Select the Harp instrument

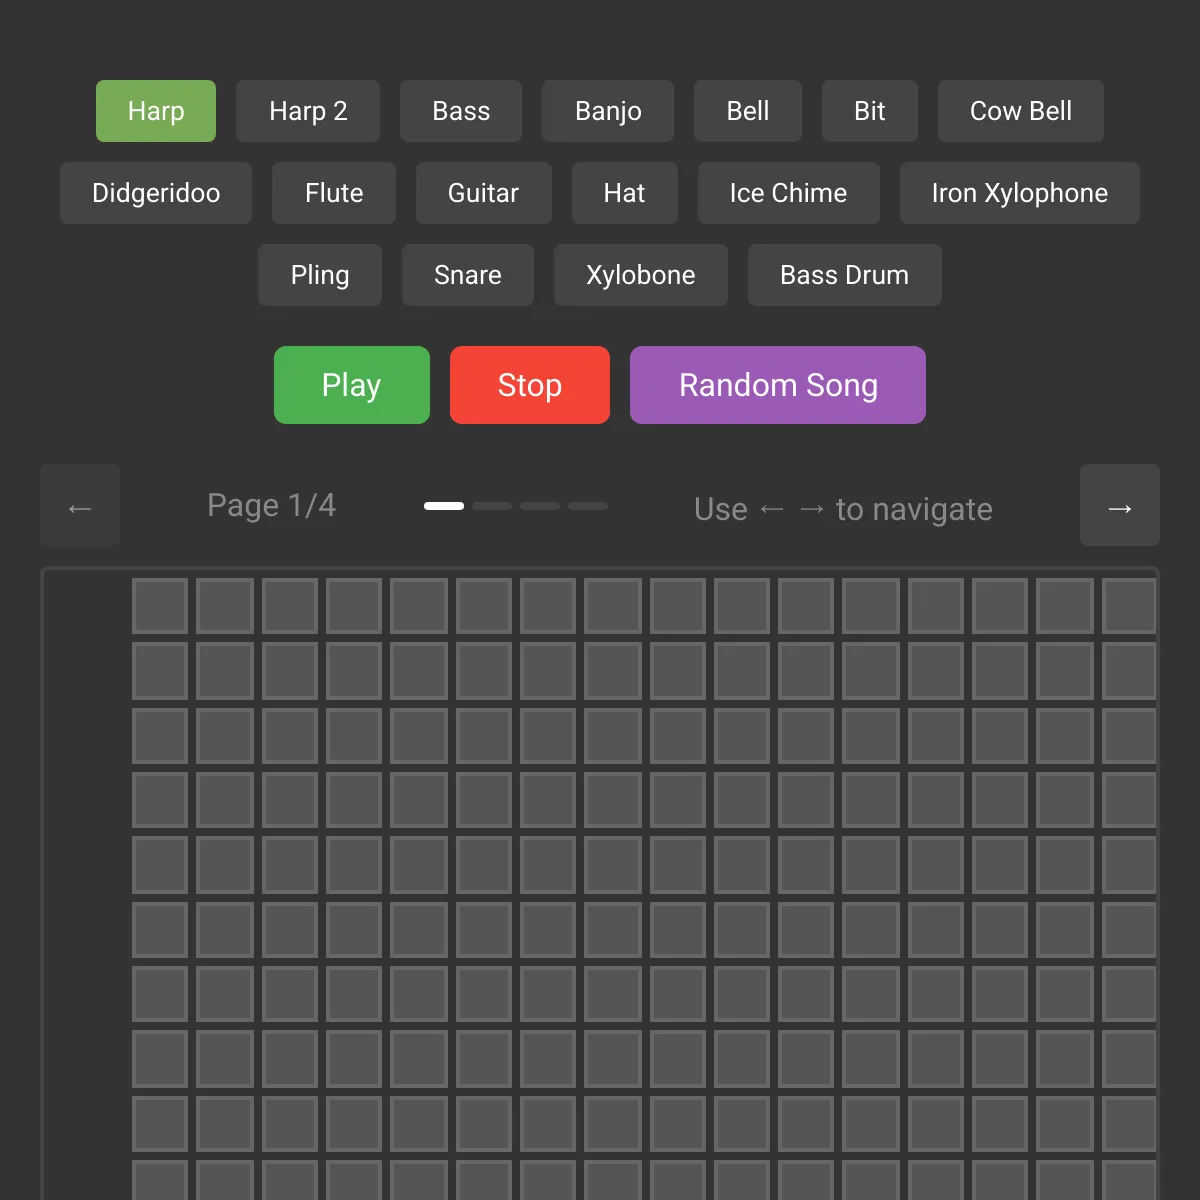click(x=156, y=111)
